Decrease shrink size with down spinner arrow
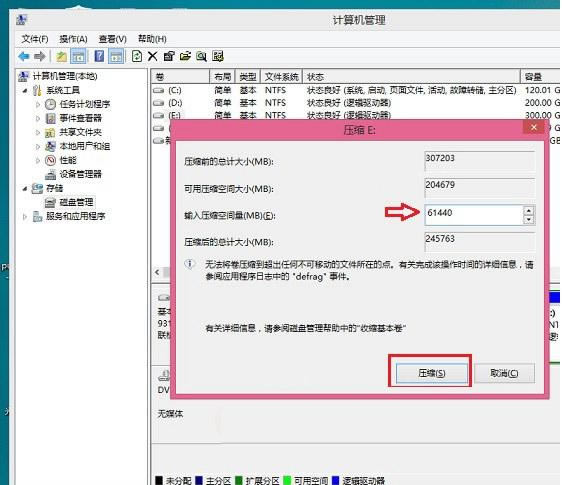The width and height of the screenshot is (562, 485). point(529,219)
